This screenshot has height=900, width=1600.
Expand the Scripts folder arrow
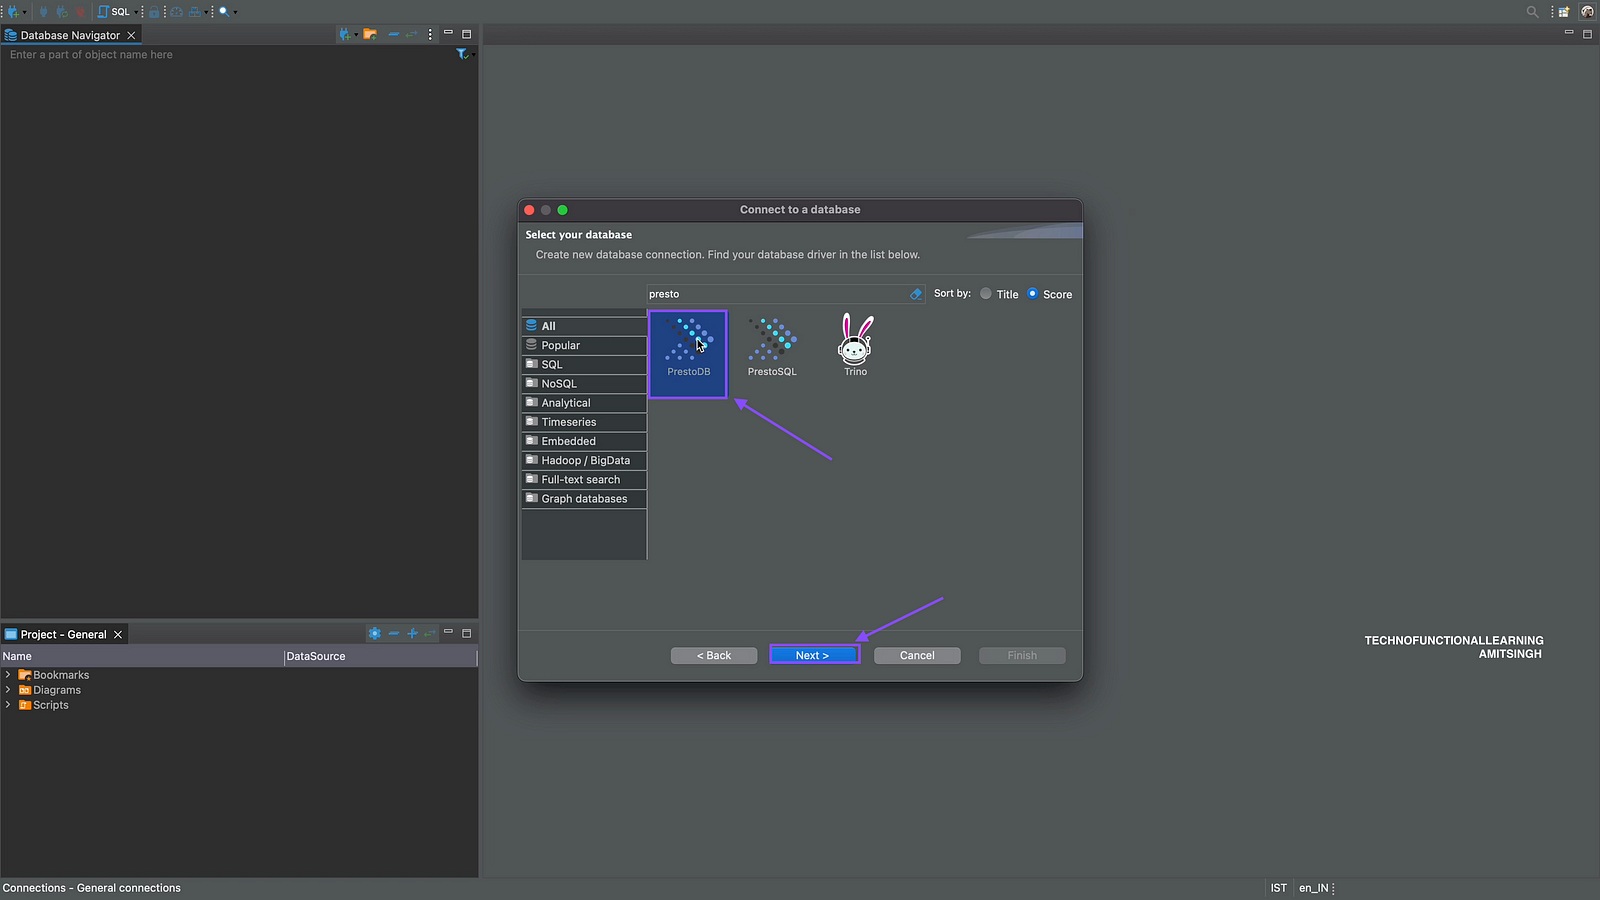click(x=8, y=705)
